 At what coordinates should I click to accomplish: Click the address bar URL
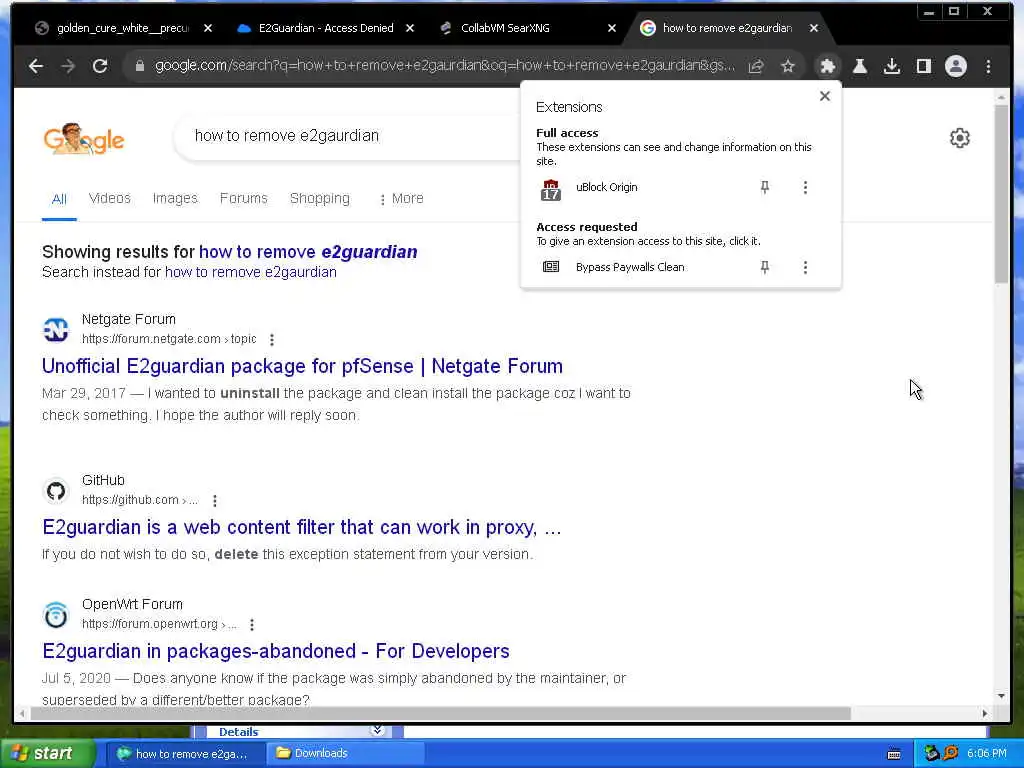pyautogui.click(x=444, y=66)
